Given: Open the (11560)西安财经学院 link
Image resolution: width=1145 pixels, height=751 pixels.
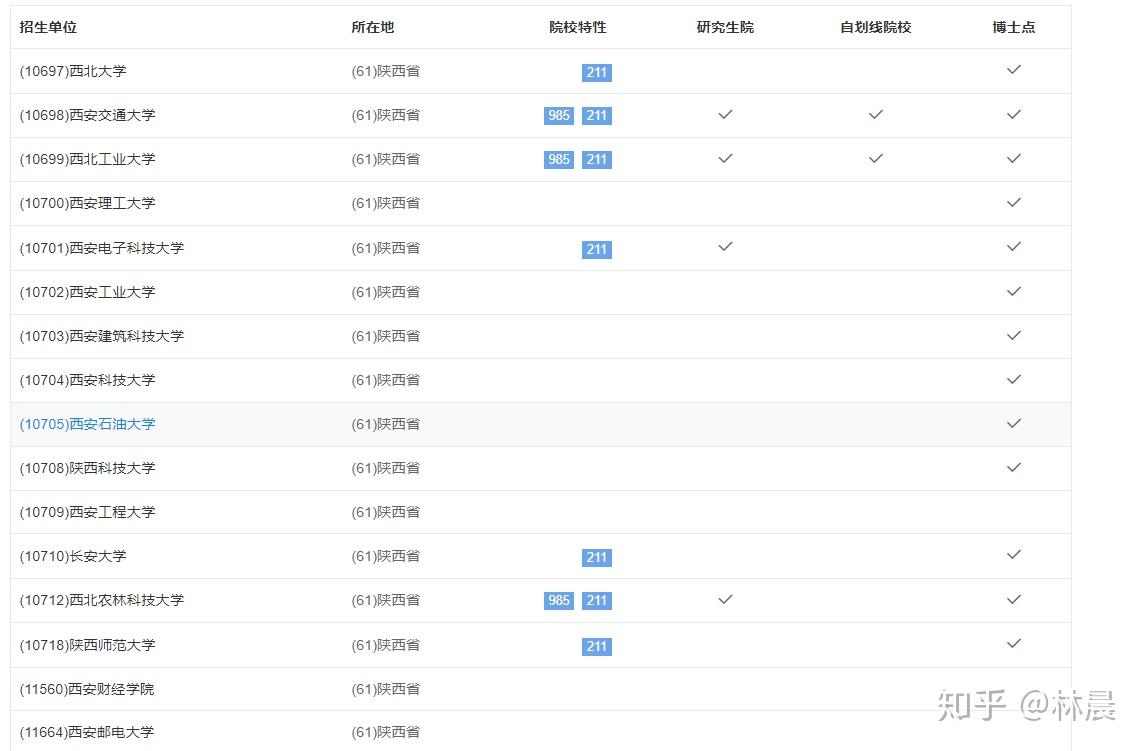Looking at the screenshot, I should tap(87, 690).
